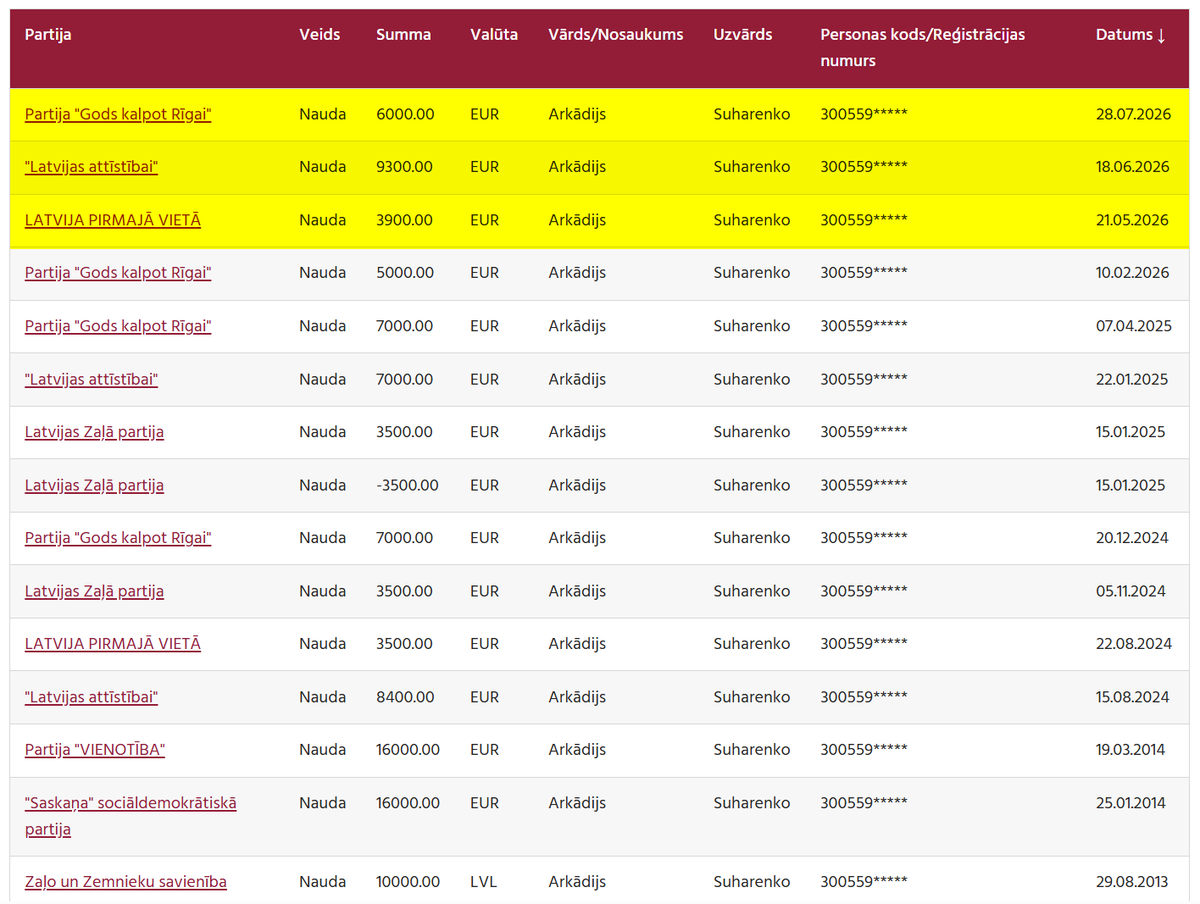Click the Personas kods/Reģistrācijas numurs header
This screenshot has width=1200, height=904.
(x=923, y=48)
